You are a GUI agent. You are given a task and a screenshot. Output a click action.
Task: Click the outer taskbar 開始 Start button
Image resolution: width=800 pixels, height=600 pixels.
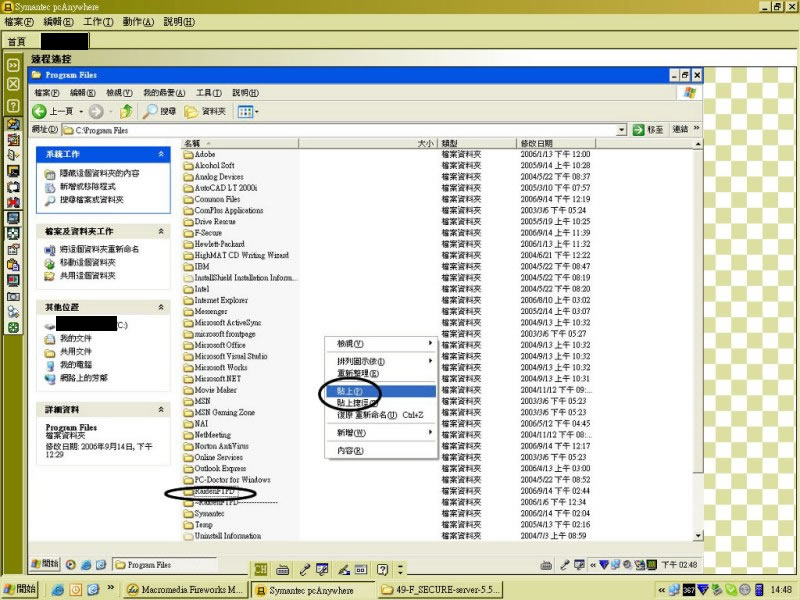point(20,589)
